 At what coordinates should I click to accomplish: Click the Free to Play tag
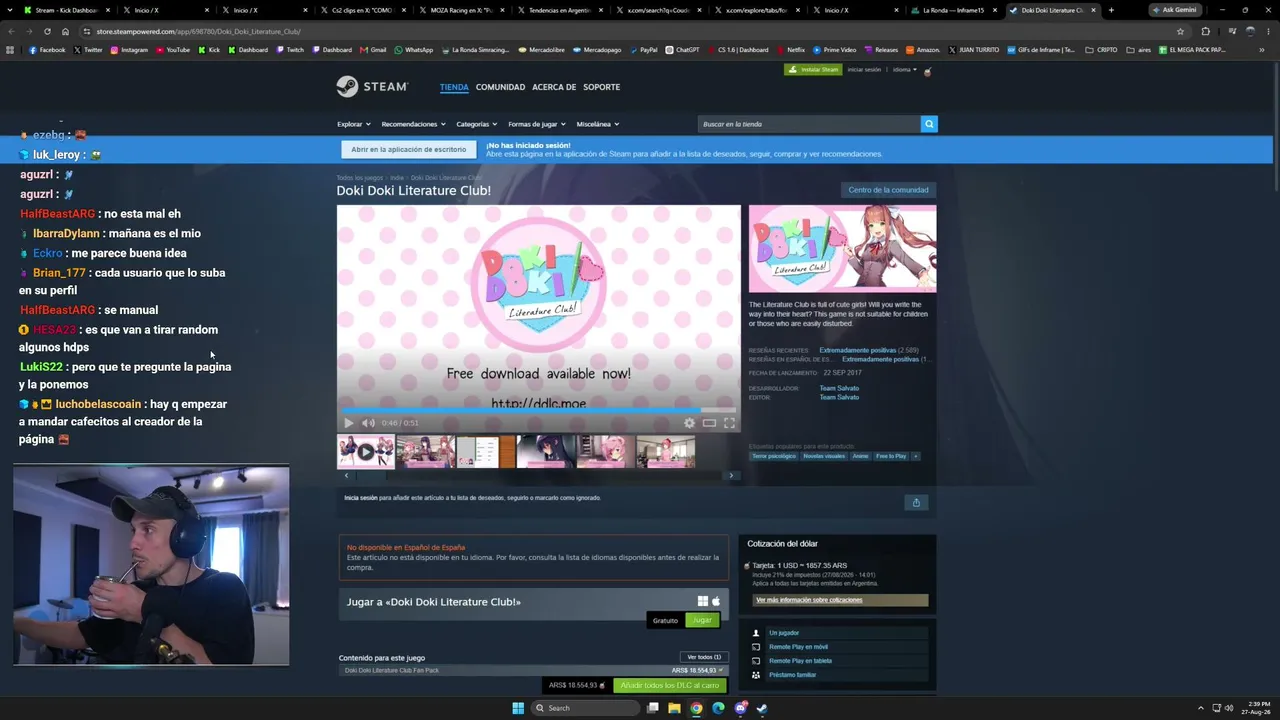(891, 456)
